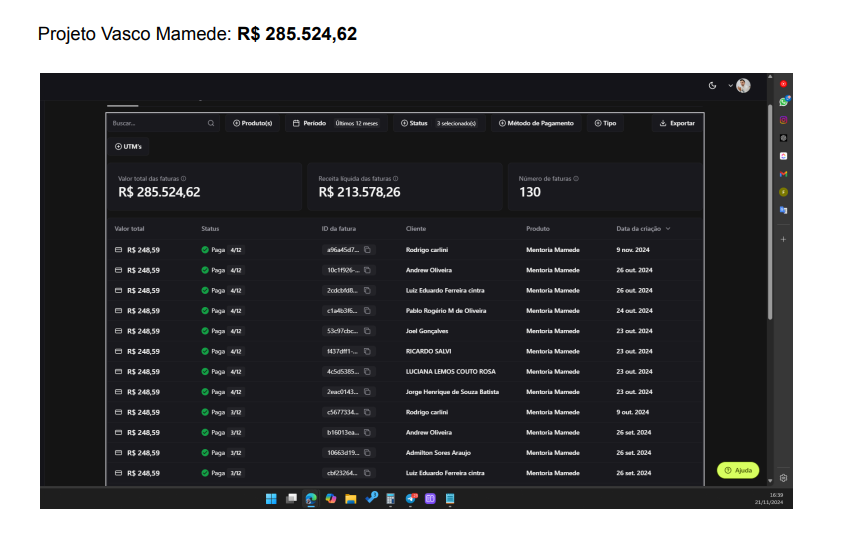This screenshot has width=847, height=533.
Task: Open sidebar settings gear icon
Action: 783,478
